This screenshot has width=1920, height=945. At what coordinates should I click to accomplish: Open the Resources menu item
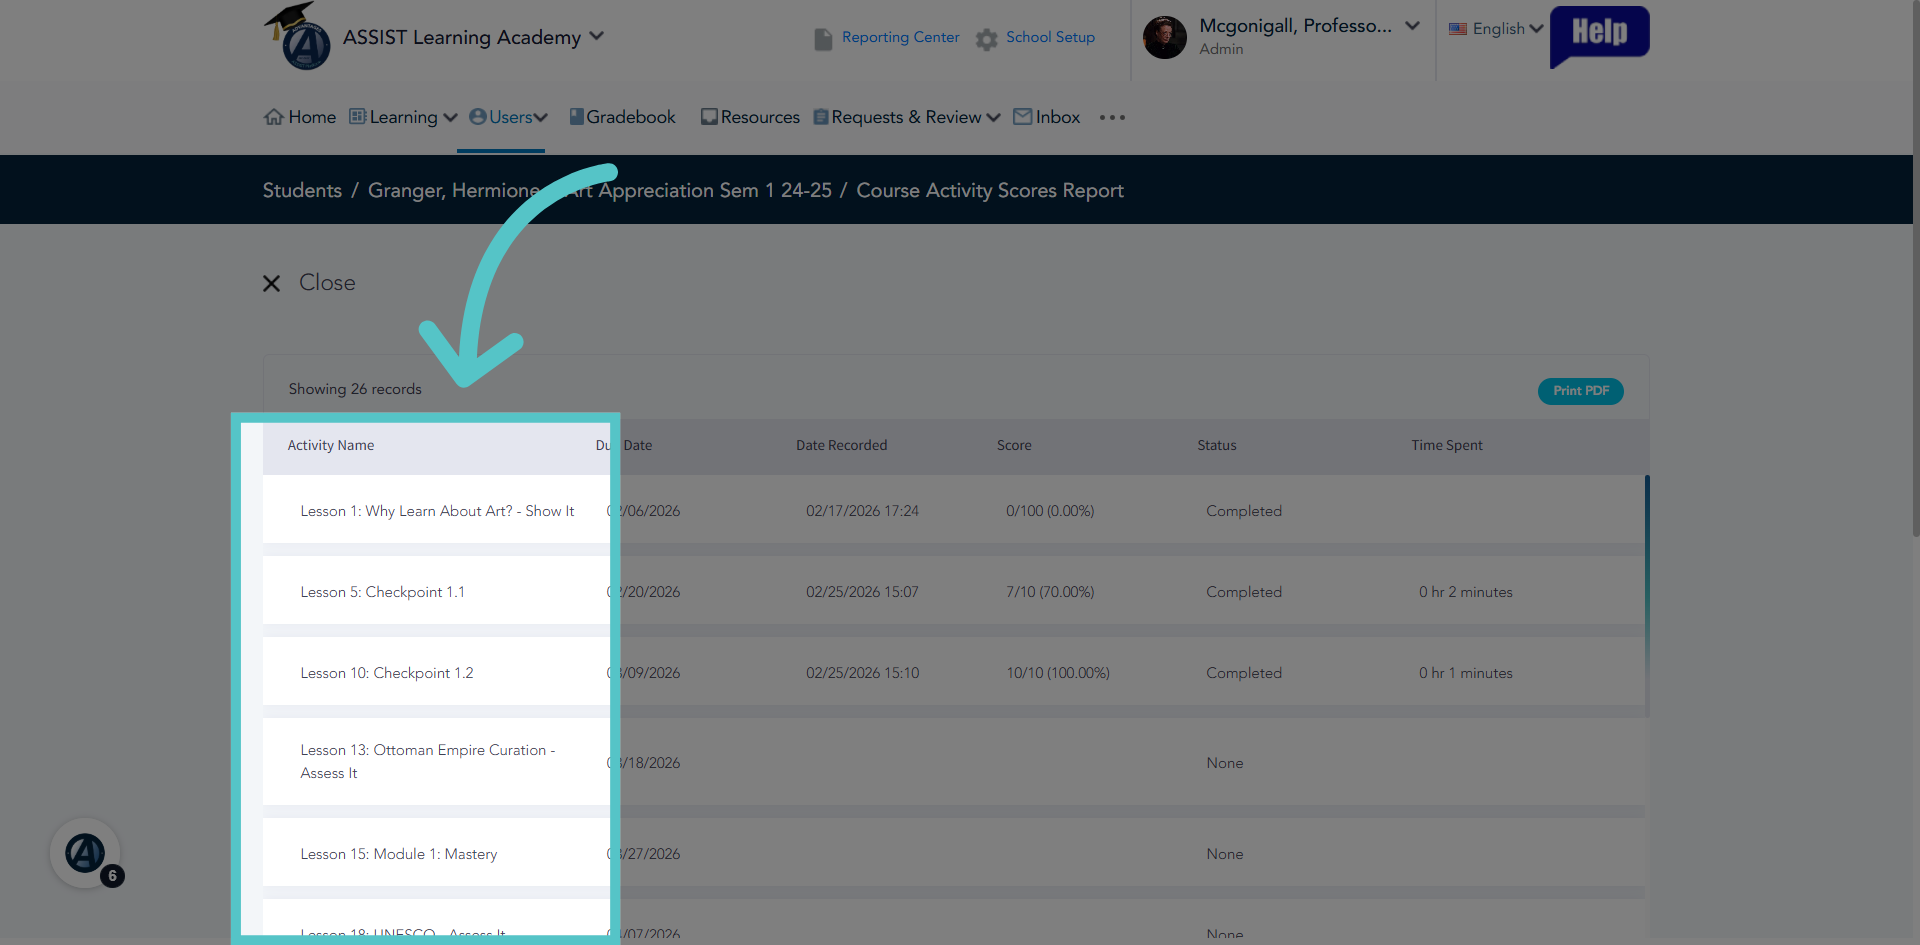point(750,117)
